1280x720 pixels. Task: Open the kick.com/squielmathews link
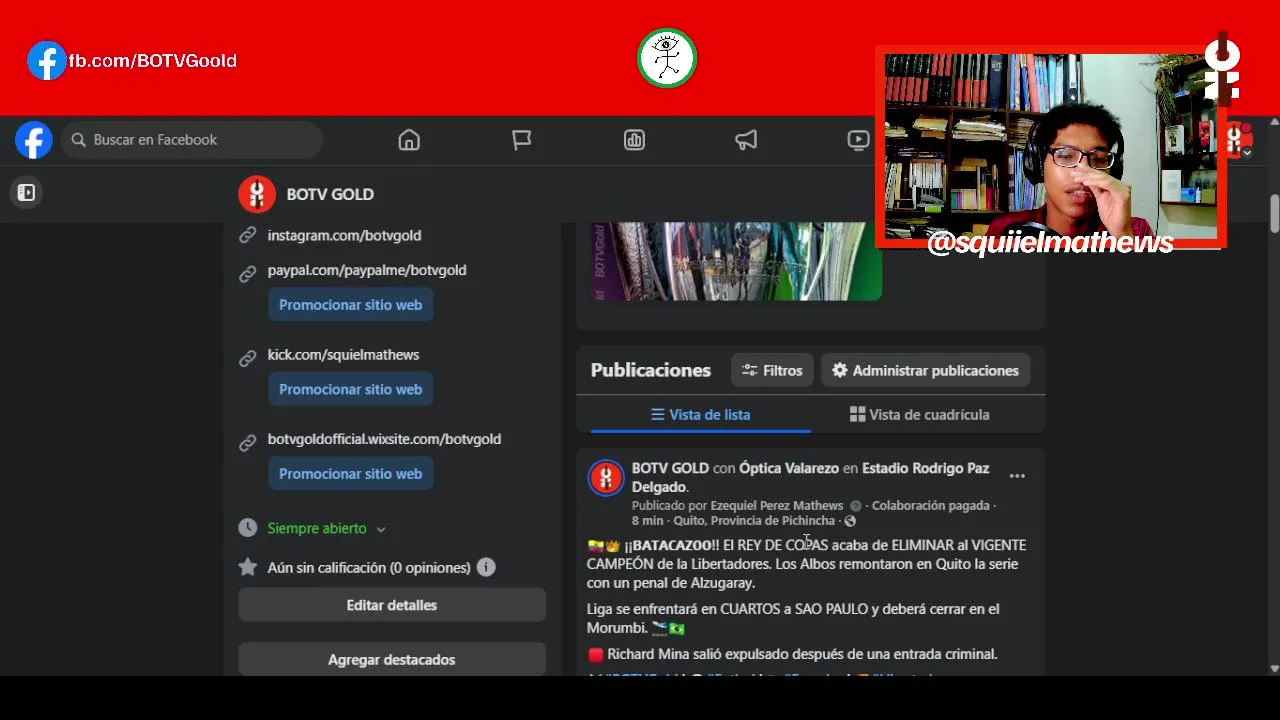pyautogui.click(x=343, y=355)
